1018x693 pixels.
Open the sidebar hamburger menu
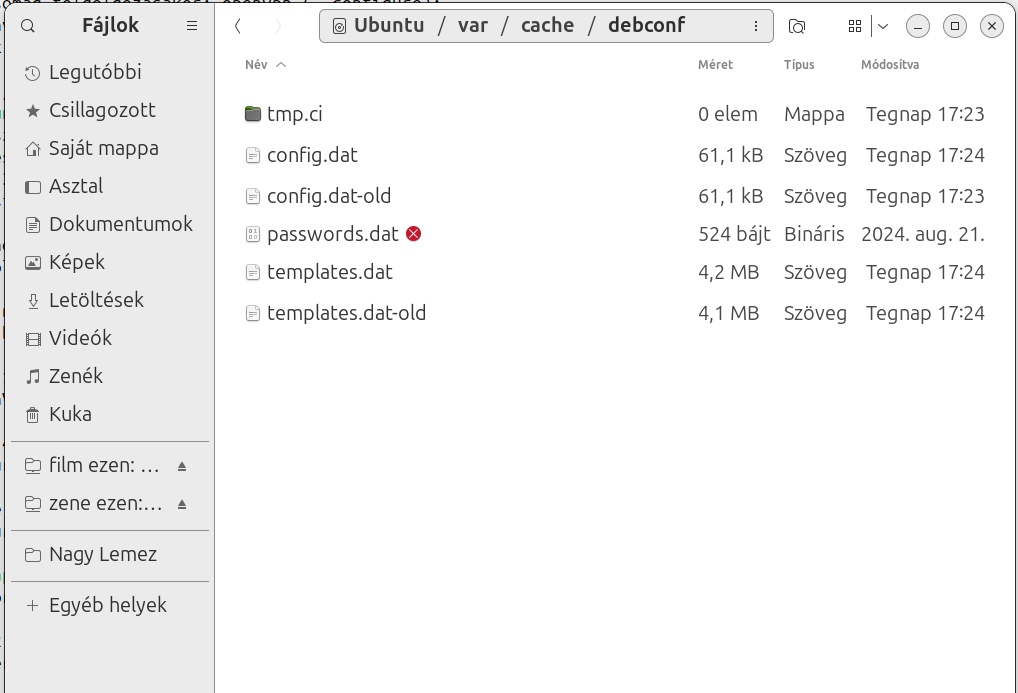pos(192,26)
